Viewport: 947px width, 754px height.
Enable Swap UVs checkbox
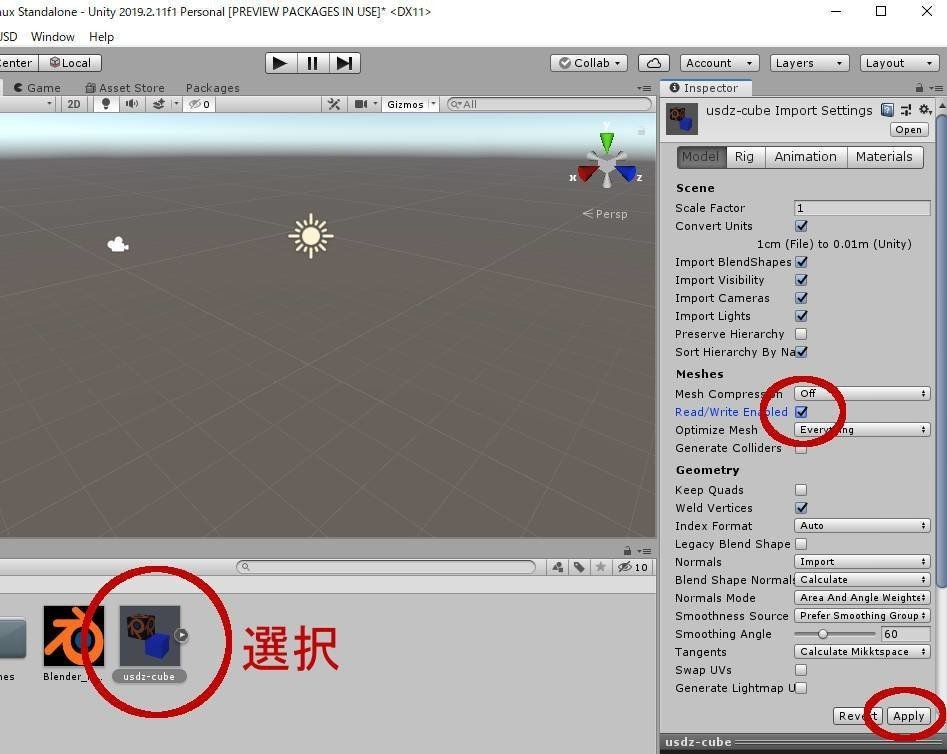point(801,670)
